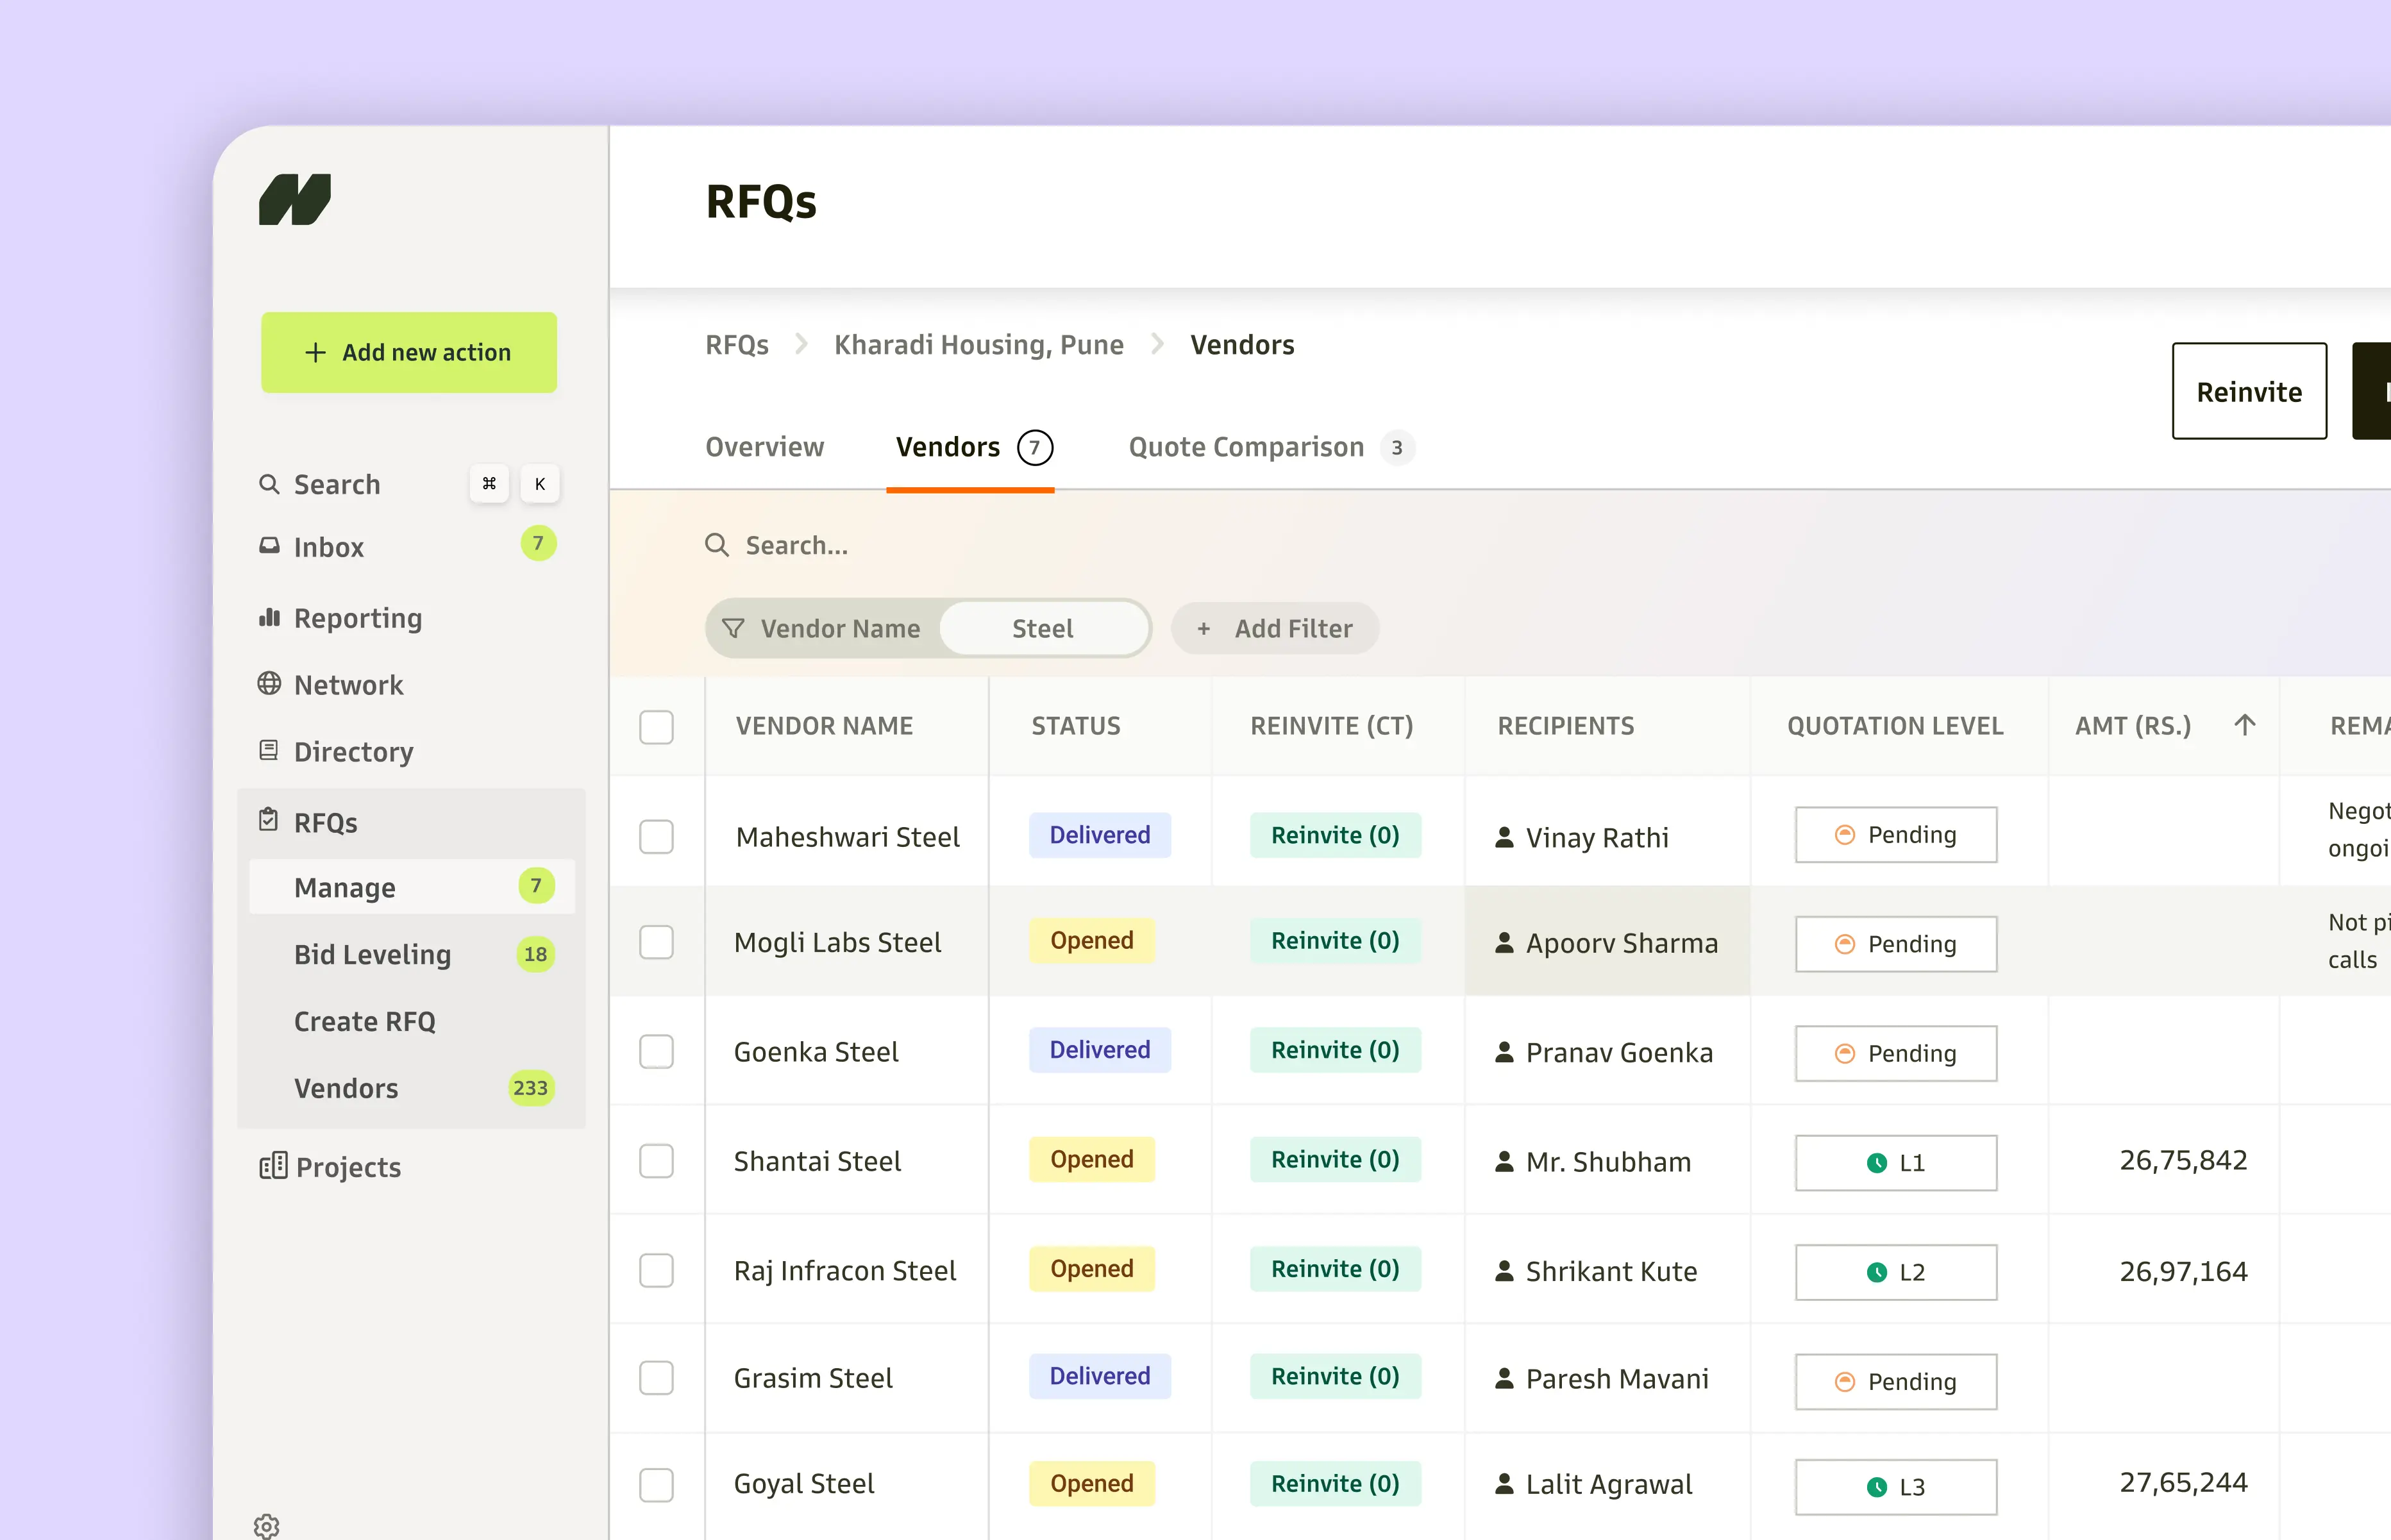Click the Projects building icon

click(273, 1166)
